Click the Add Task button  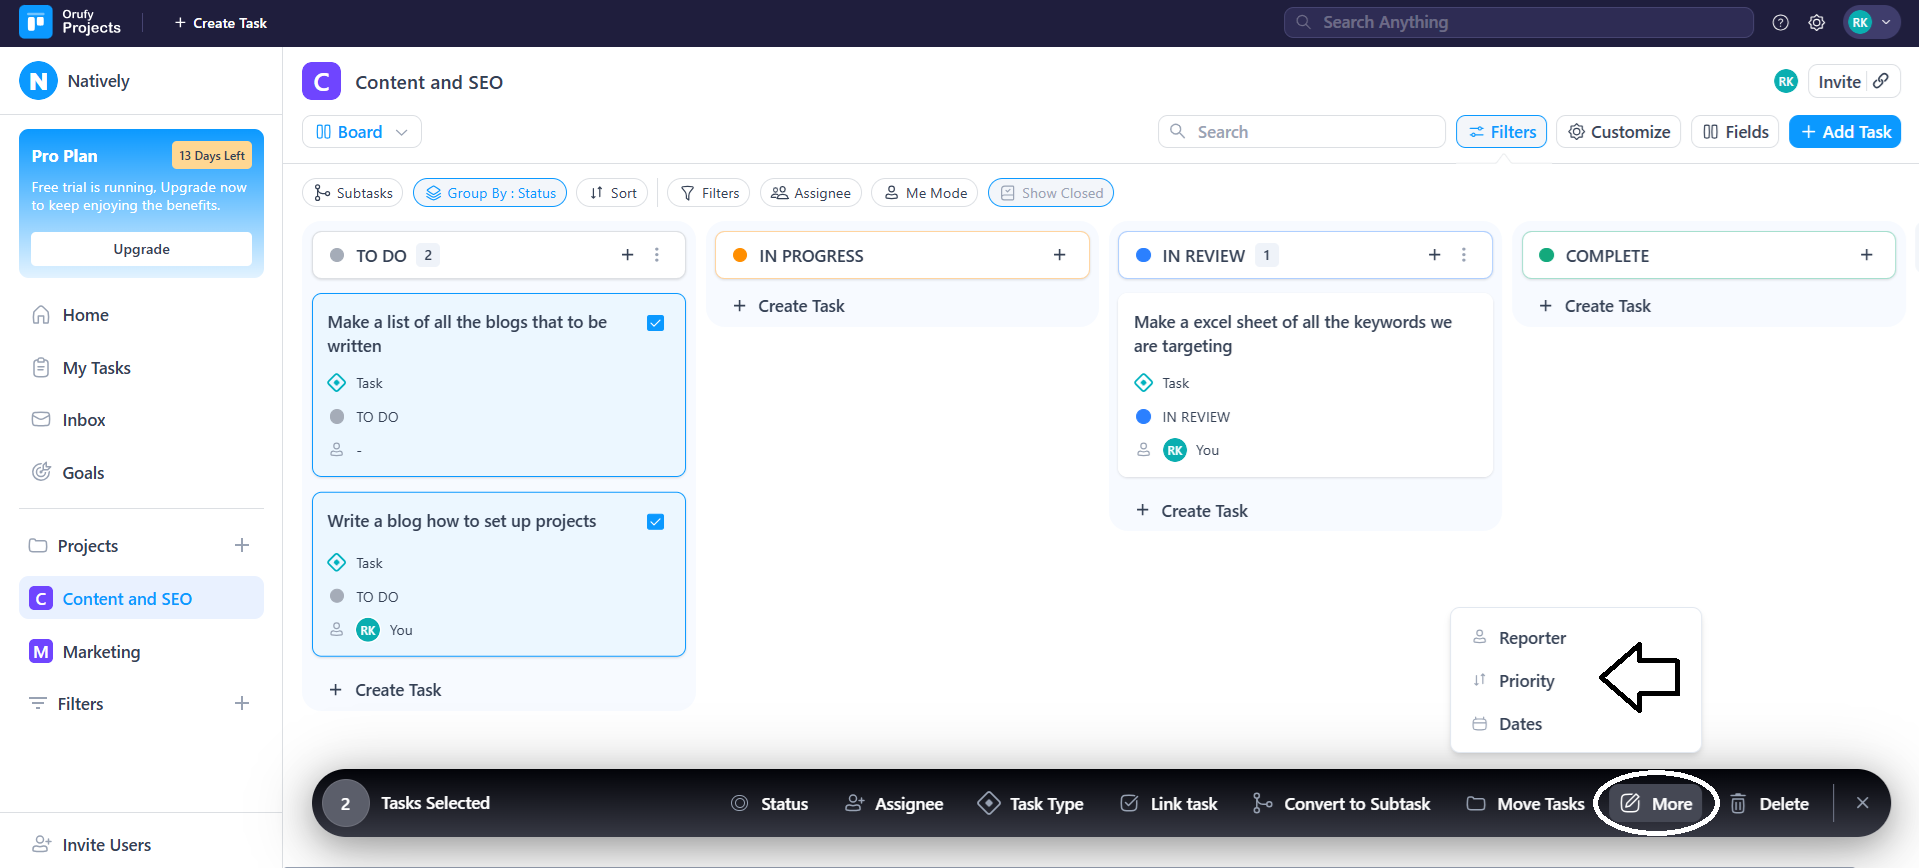1844,132
